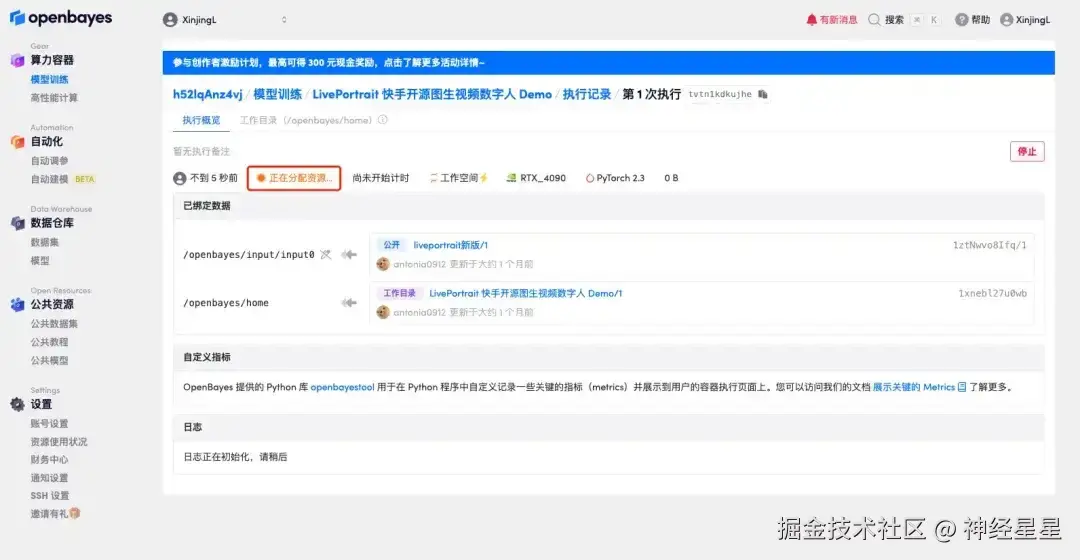Click the 1xnebl27u0wb directory ID
This screenshot has height=560, width=1080.
tap(992, 293)
